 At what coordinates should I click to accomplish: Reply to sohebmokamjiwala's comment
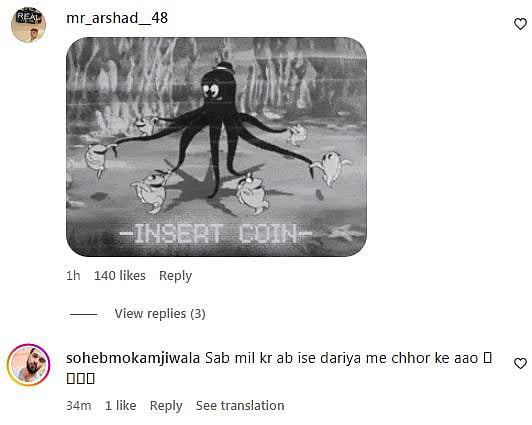(166, 406)
